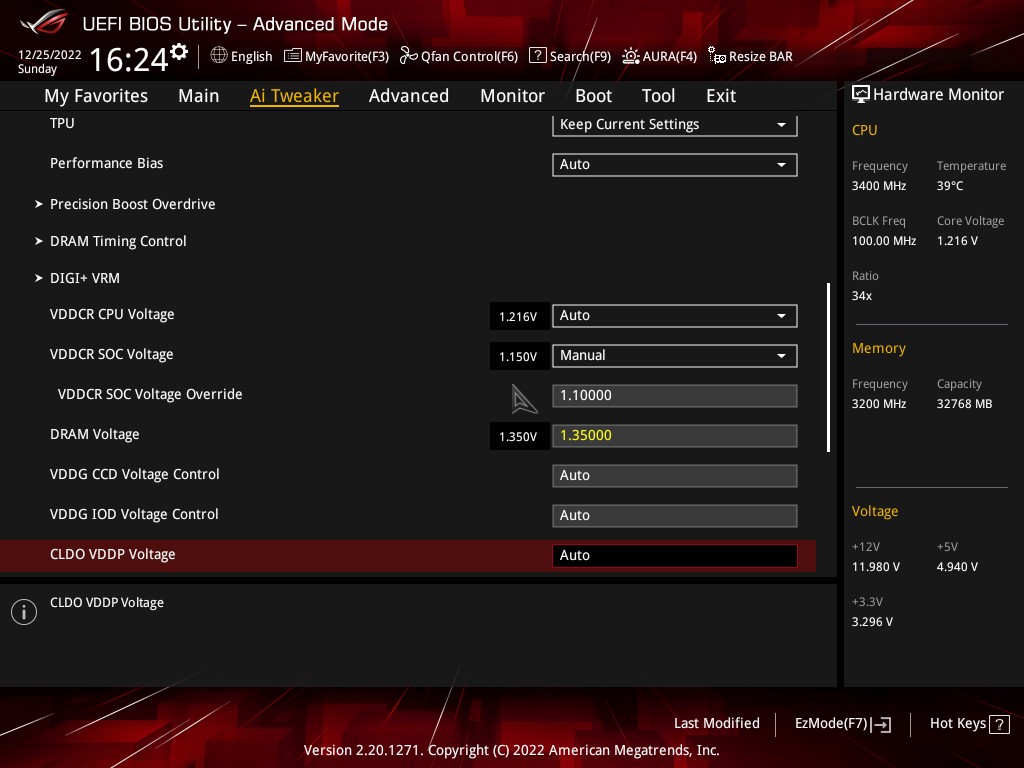
Task: Click the Sunday weekday text
Action: (37, 69)
